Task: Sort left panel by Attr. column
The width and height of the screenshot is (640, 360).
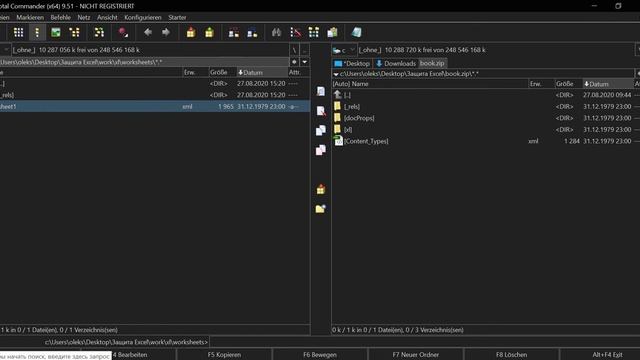Action: [x=298, y=72]
